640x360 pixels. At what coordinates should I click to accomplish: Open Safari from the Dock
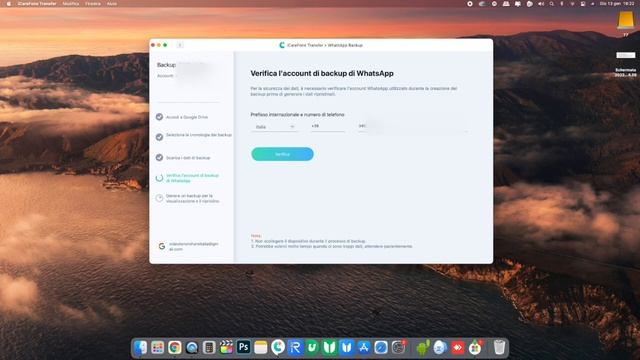(381, 347)
